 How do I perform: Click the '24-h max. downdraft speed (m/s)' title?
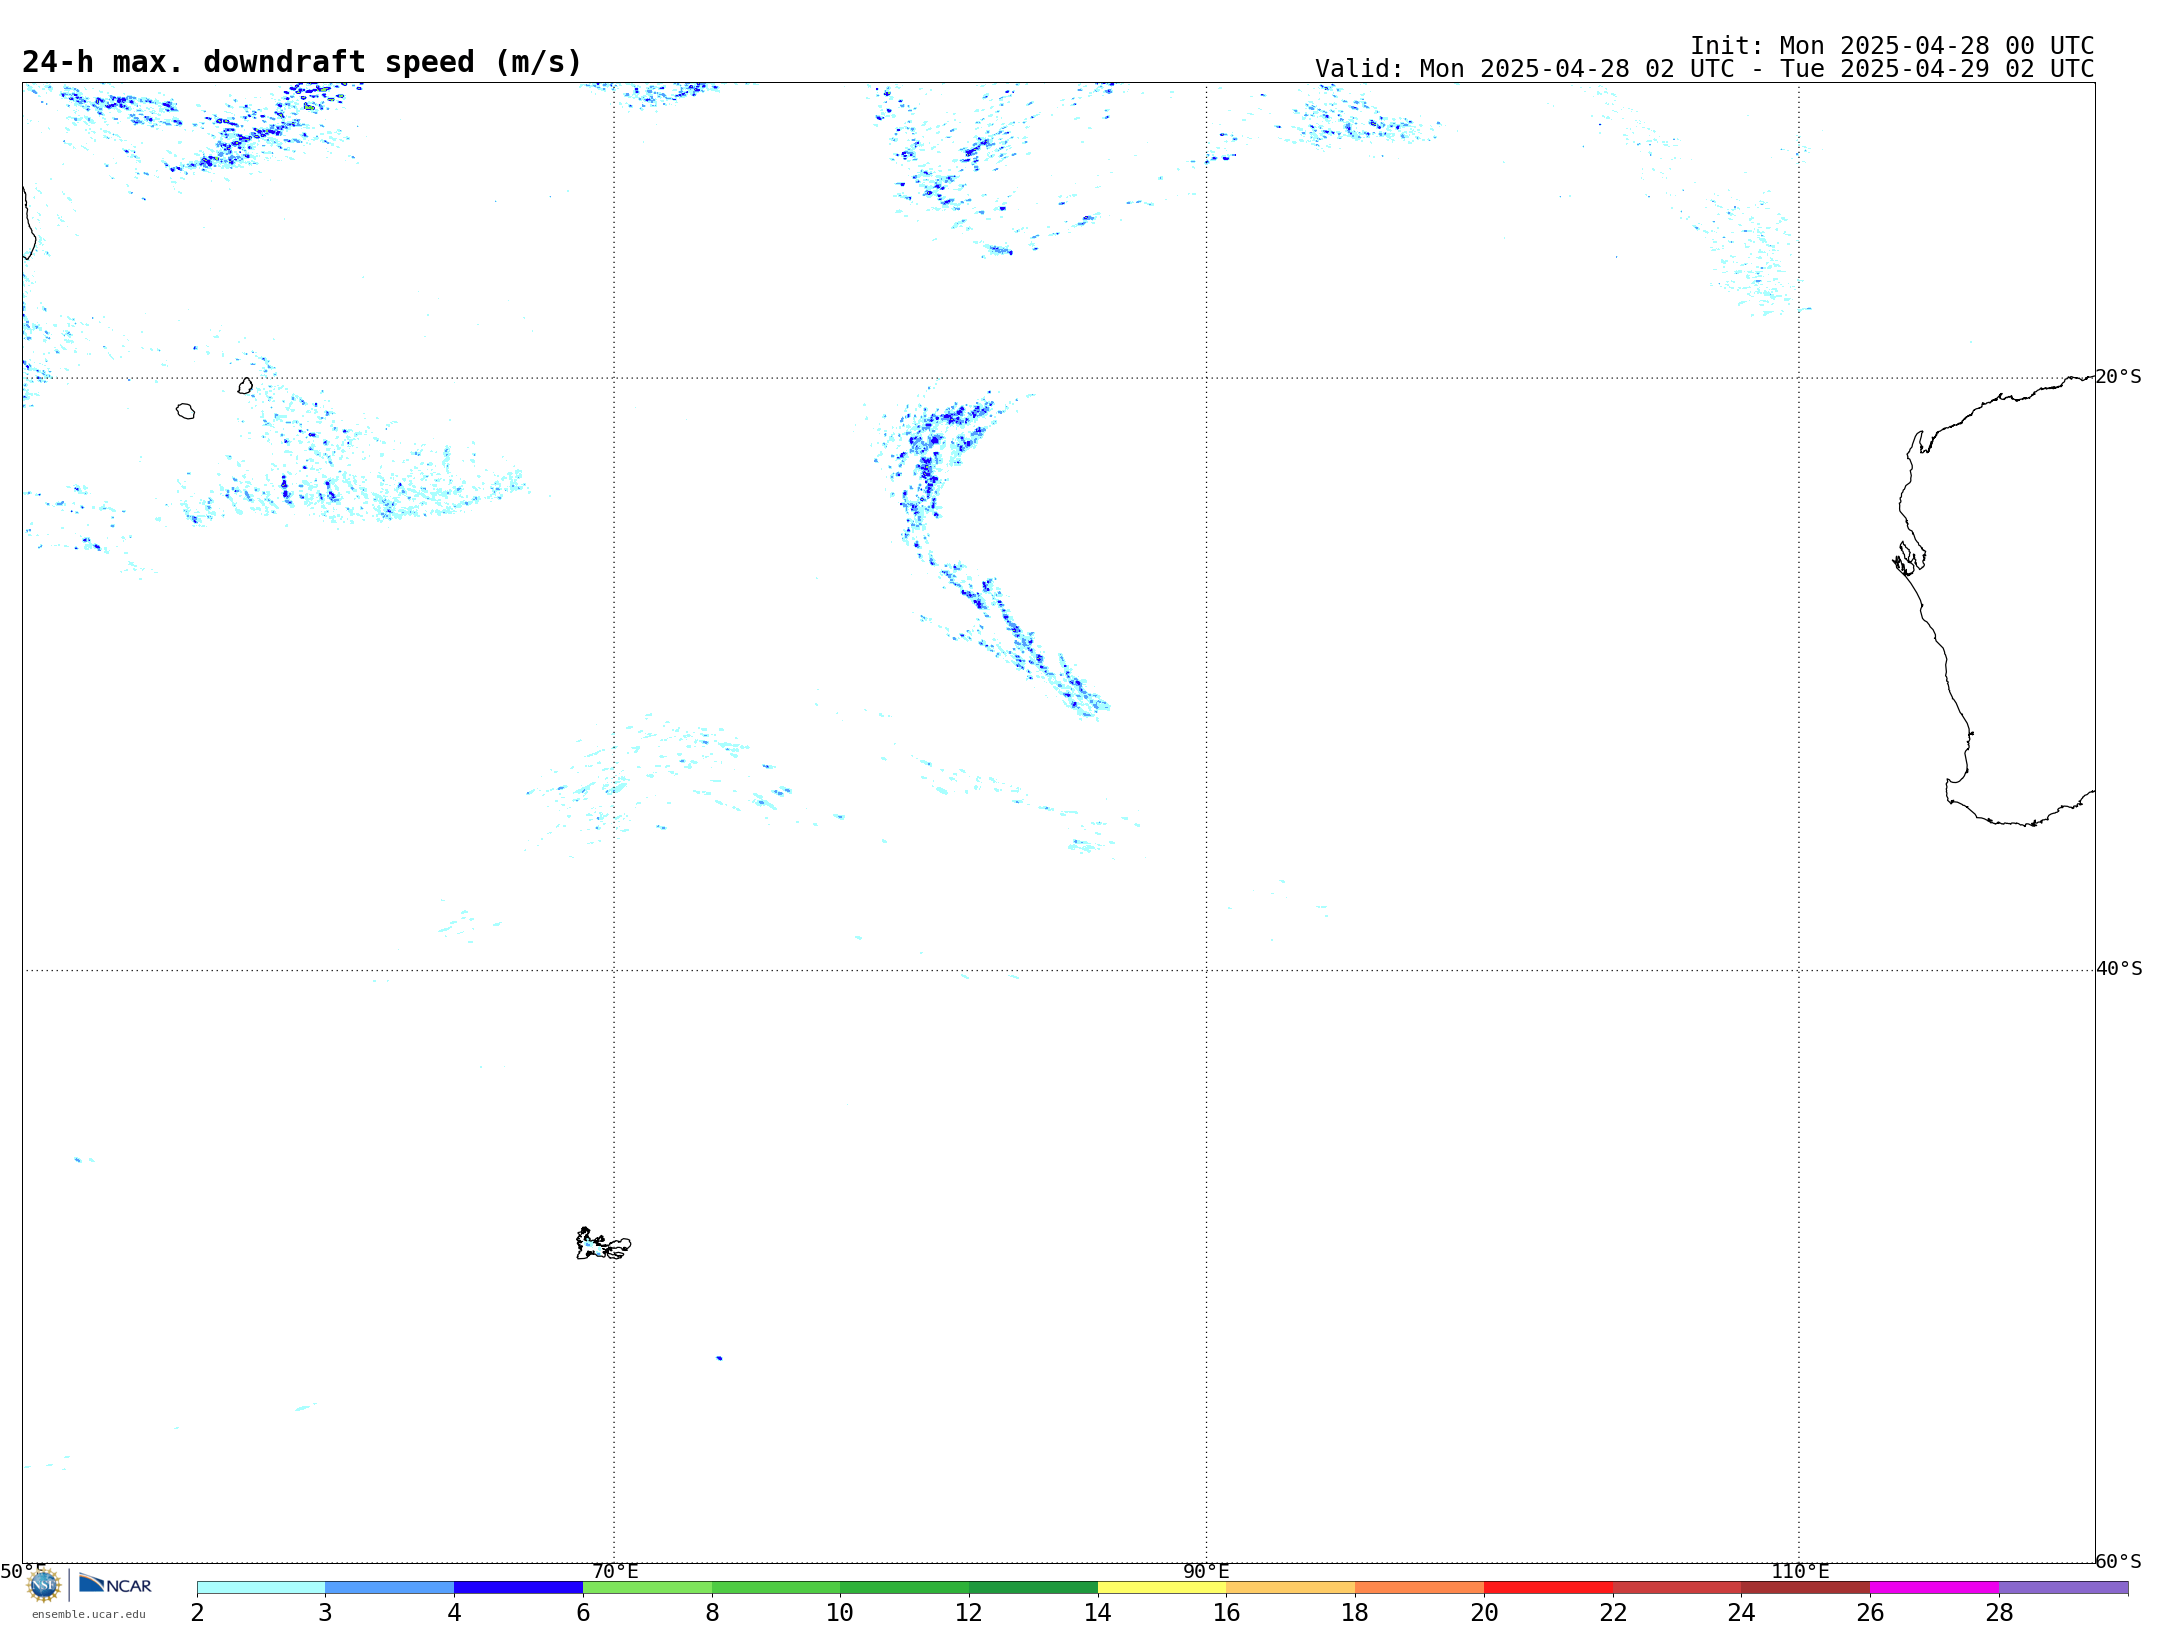tap(302, 62)
